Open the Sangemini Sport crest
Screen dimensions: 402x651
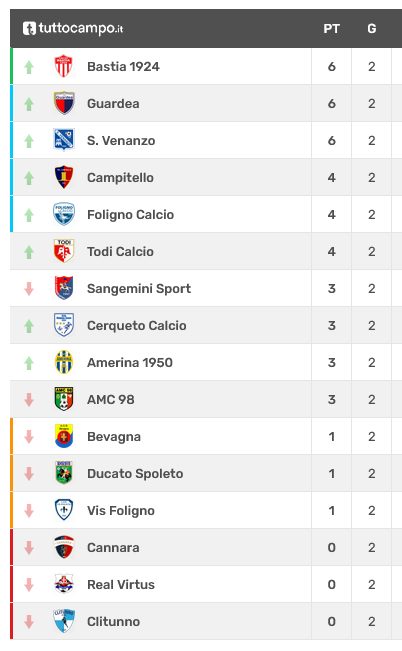(64, 288)
